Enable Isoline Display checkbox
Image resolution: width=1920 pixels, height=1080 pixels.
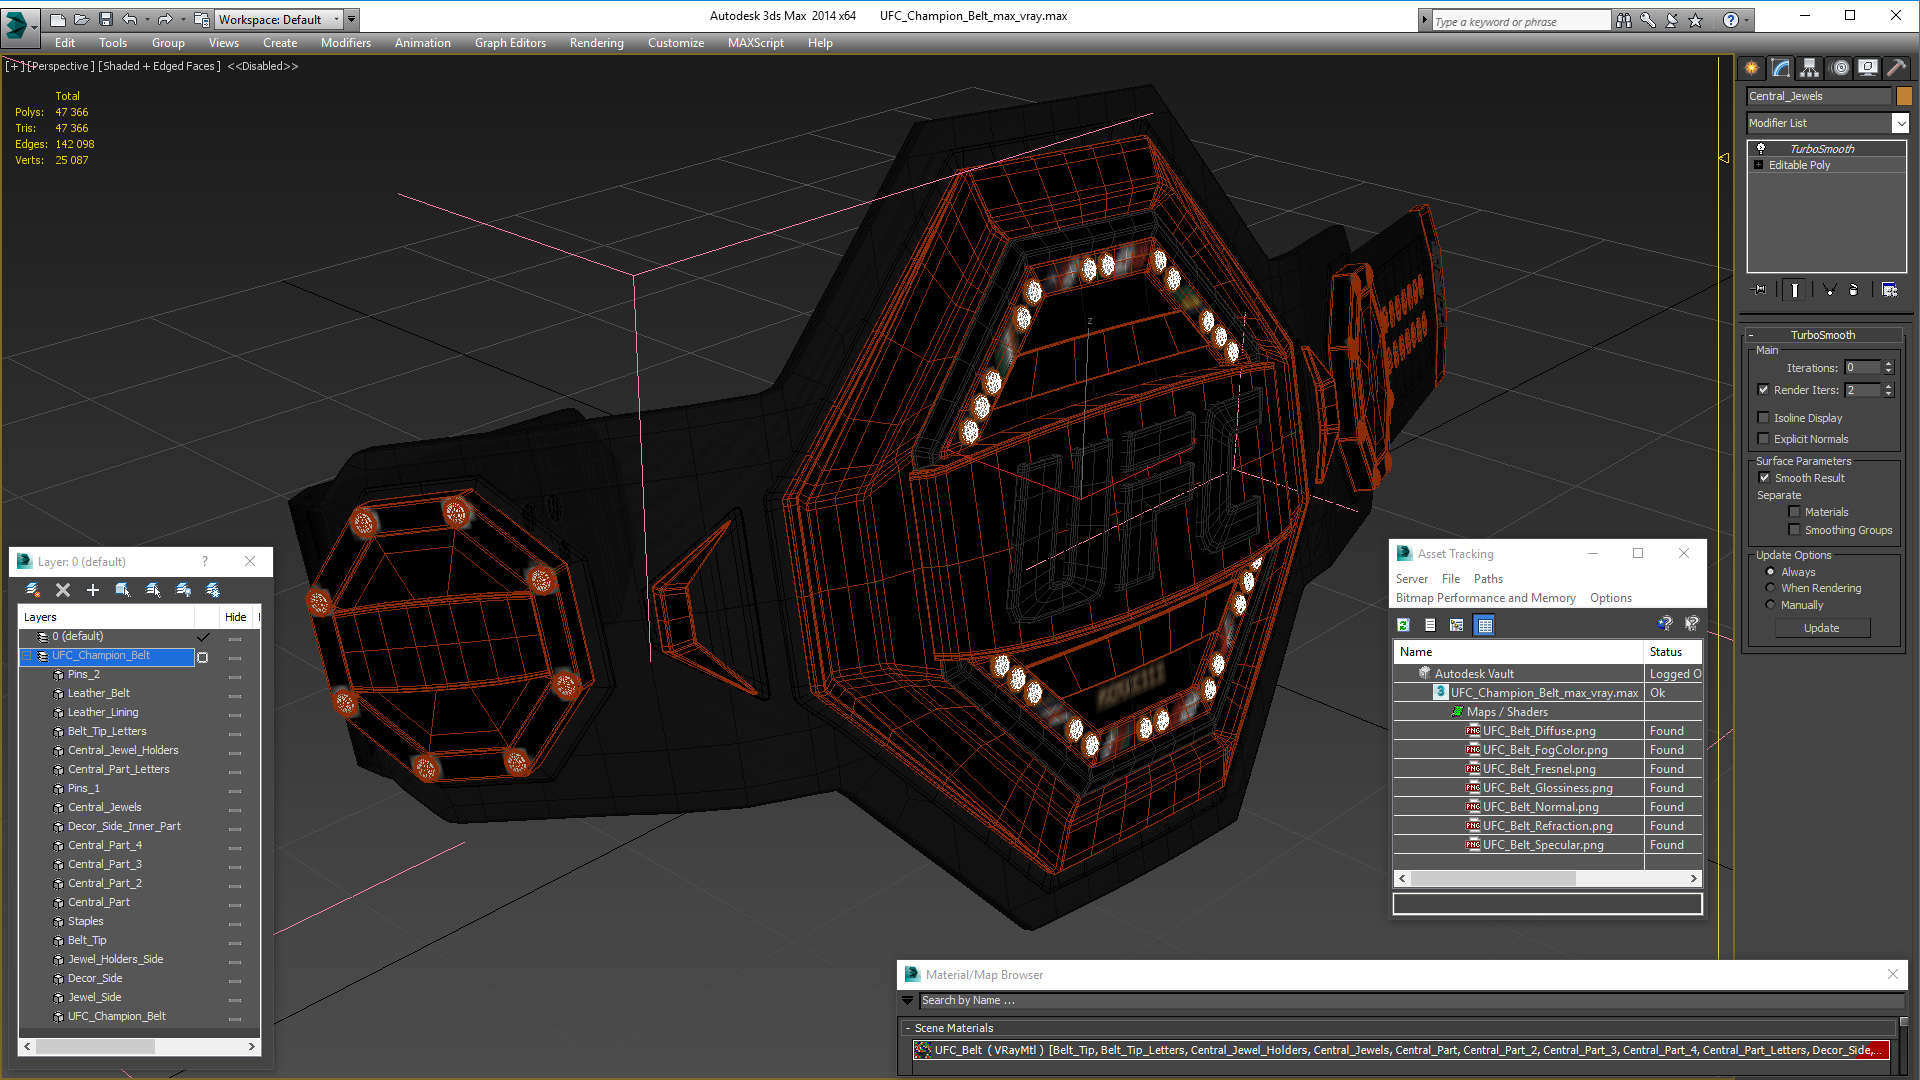(x=1764, y=418)
